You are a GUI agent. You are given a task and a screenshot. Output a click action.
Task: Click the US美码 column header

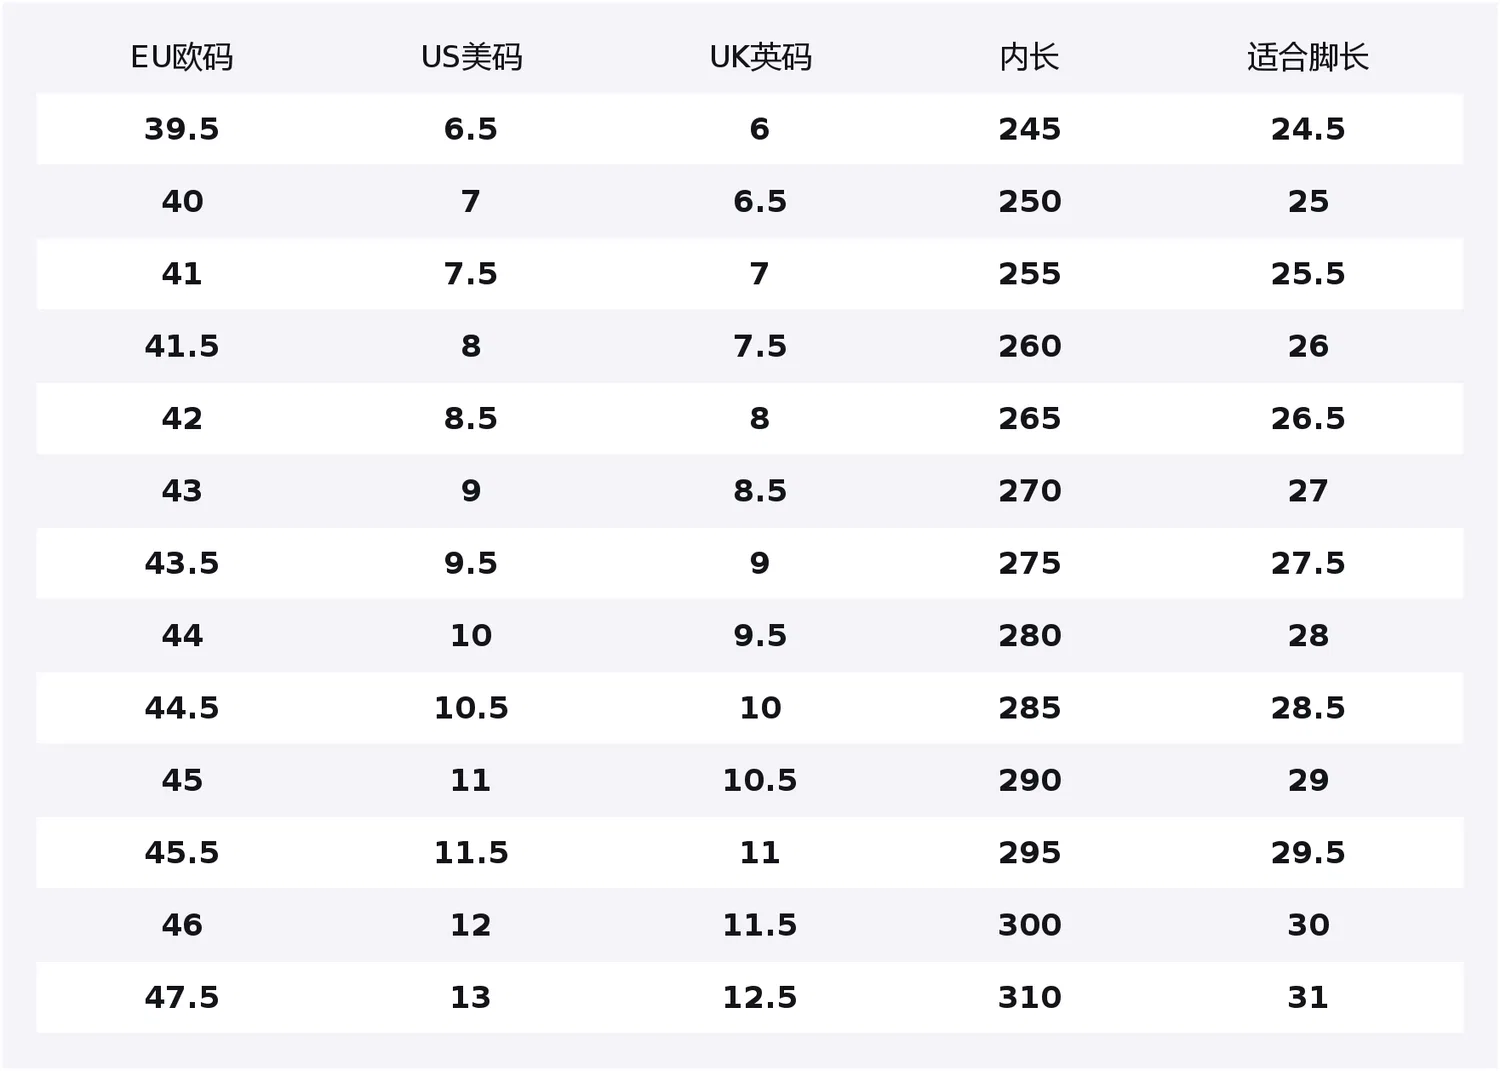coord(471,57)
